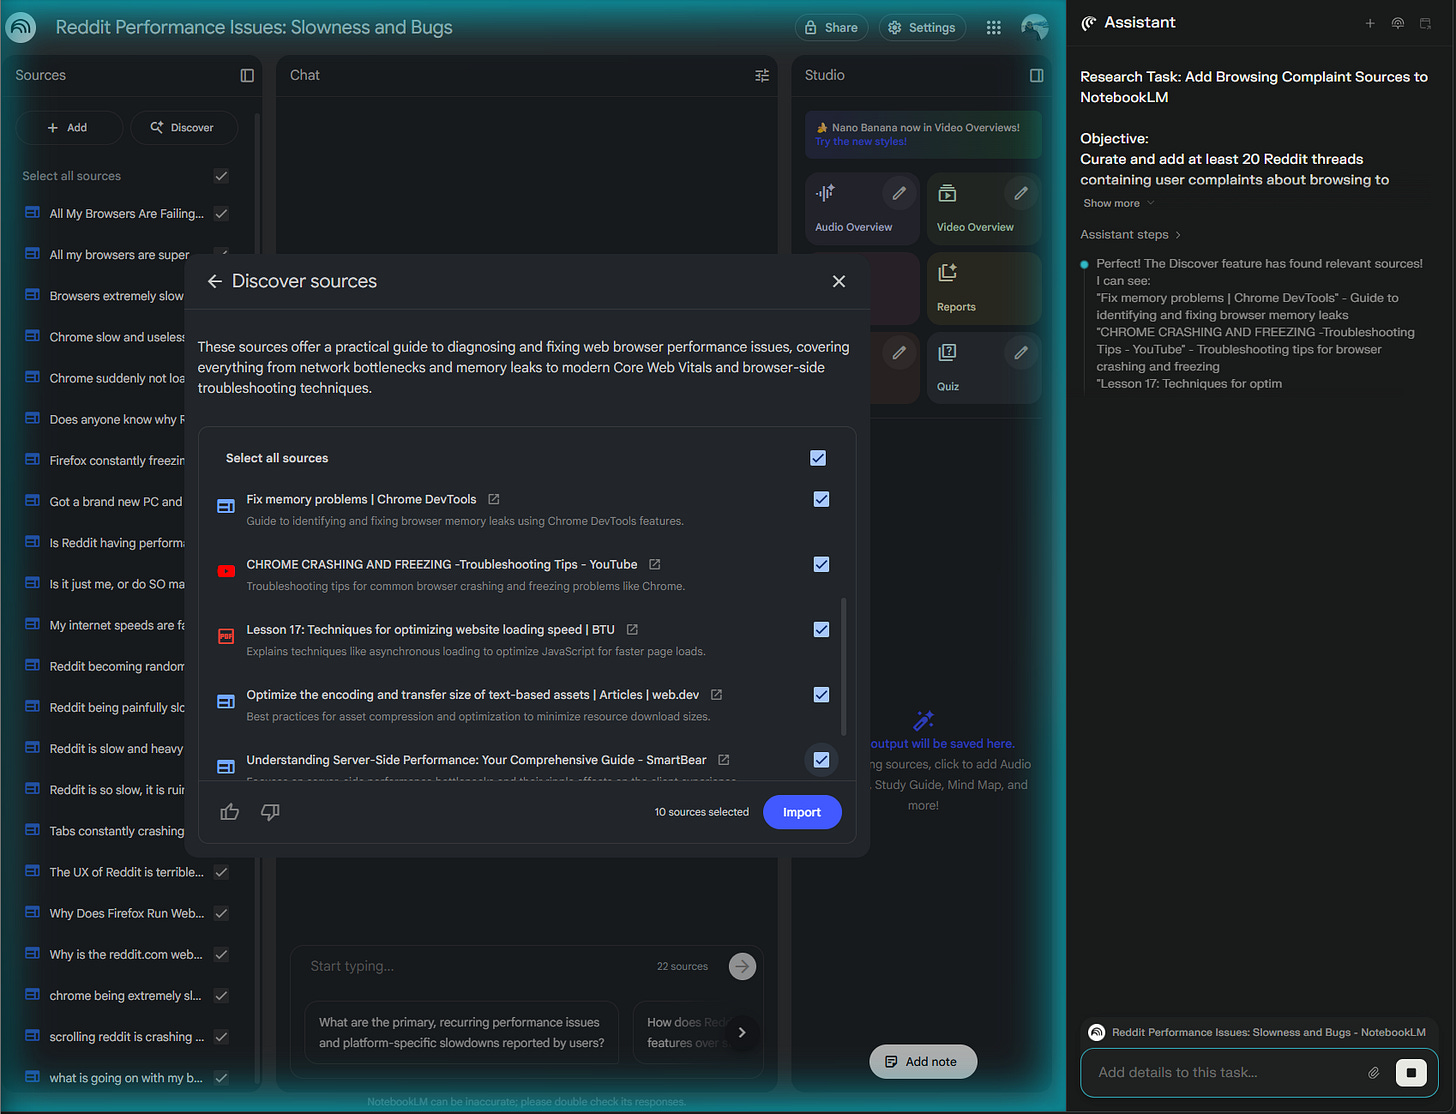
Task: Give thumbs up to discovered sources
Action: 230,812
